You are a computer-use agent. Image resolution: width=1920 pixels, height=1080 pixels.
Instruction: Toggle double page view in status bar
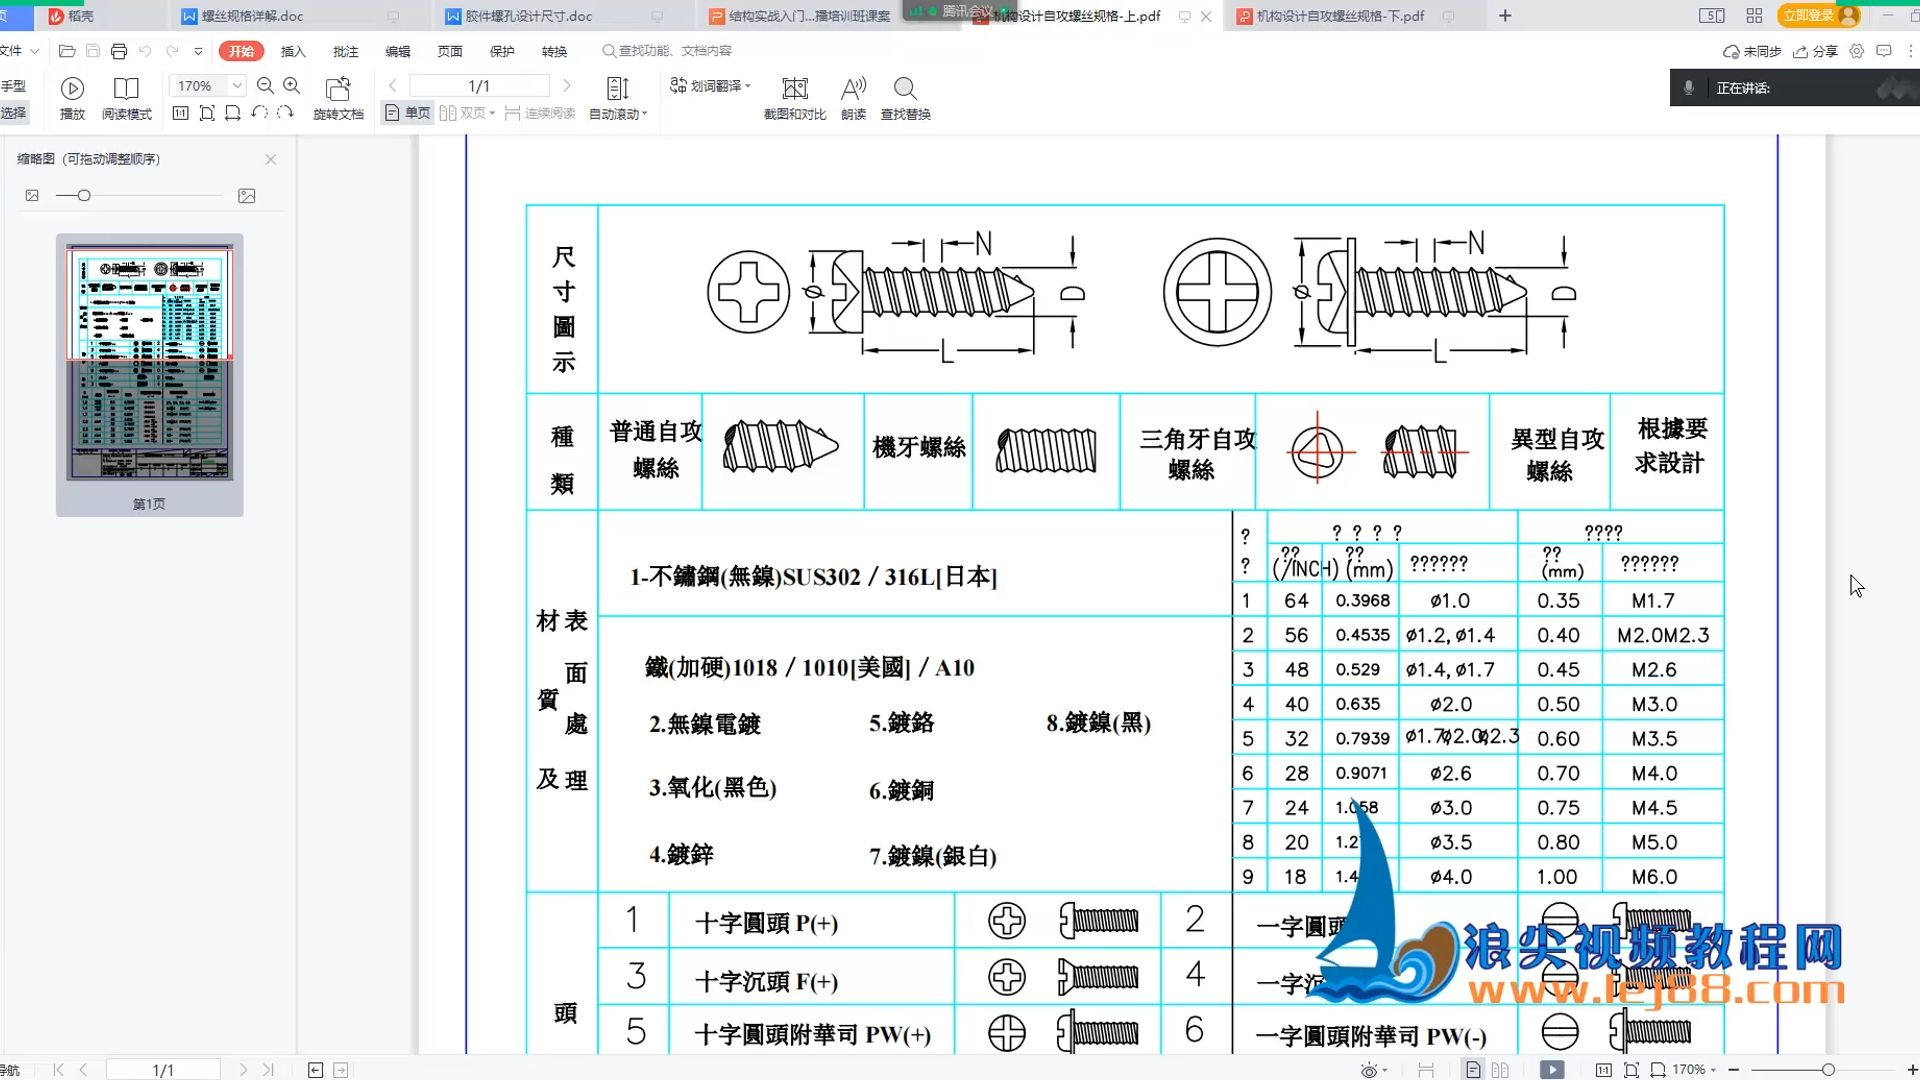pyautogui.click(x=1500, y=1070)
